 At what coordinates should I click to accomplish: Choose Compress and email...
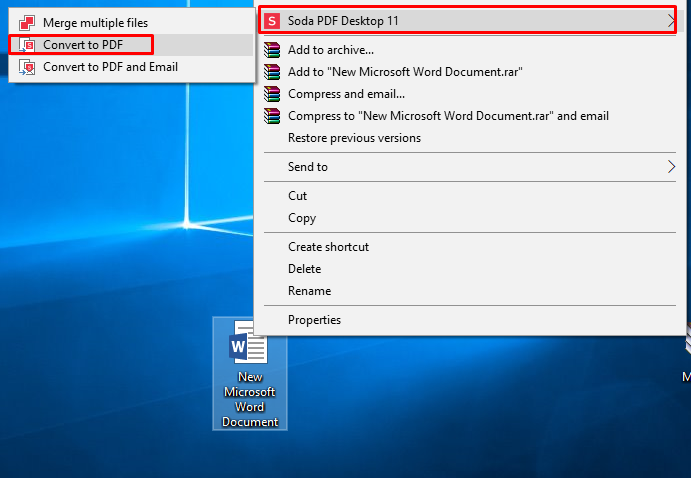point(470,94)
